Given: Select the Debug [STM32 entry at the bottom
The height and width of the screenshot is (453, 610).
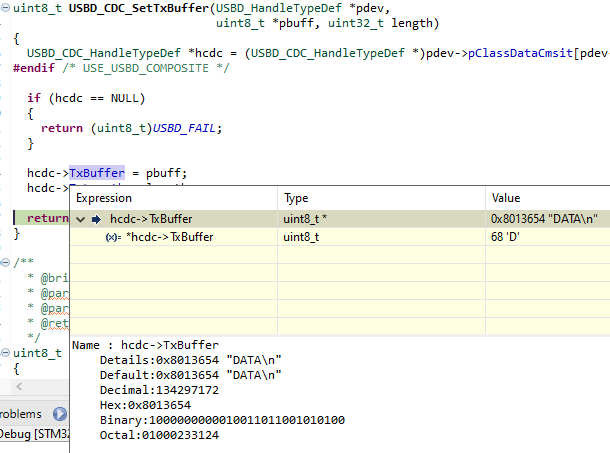Looking at the screenshot, I should 32,434.
